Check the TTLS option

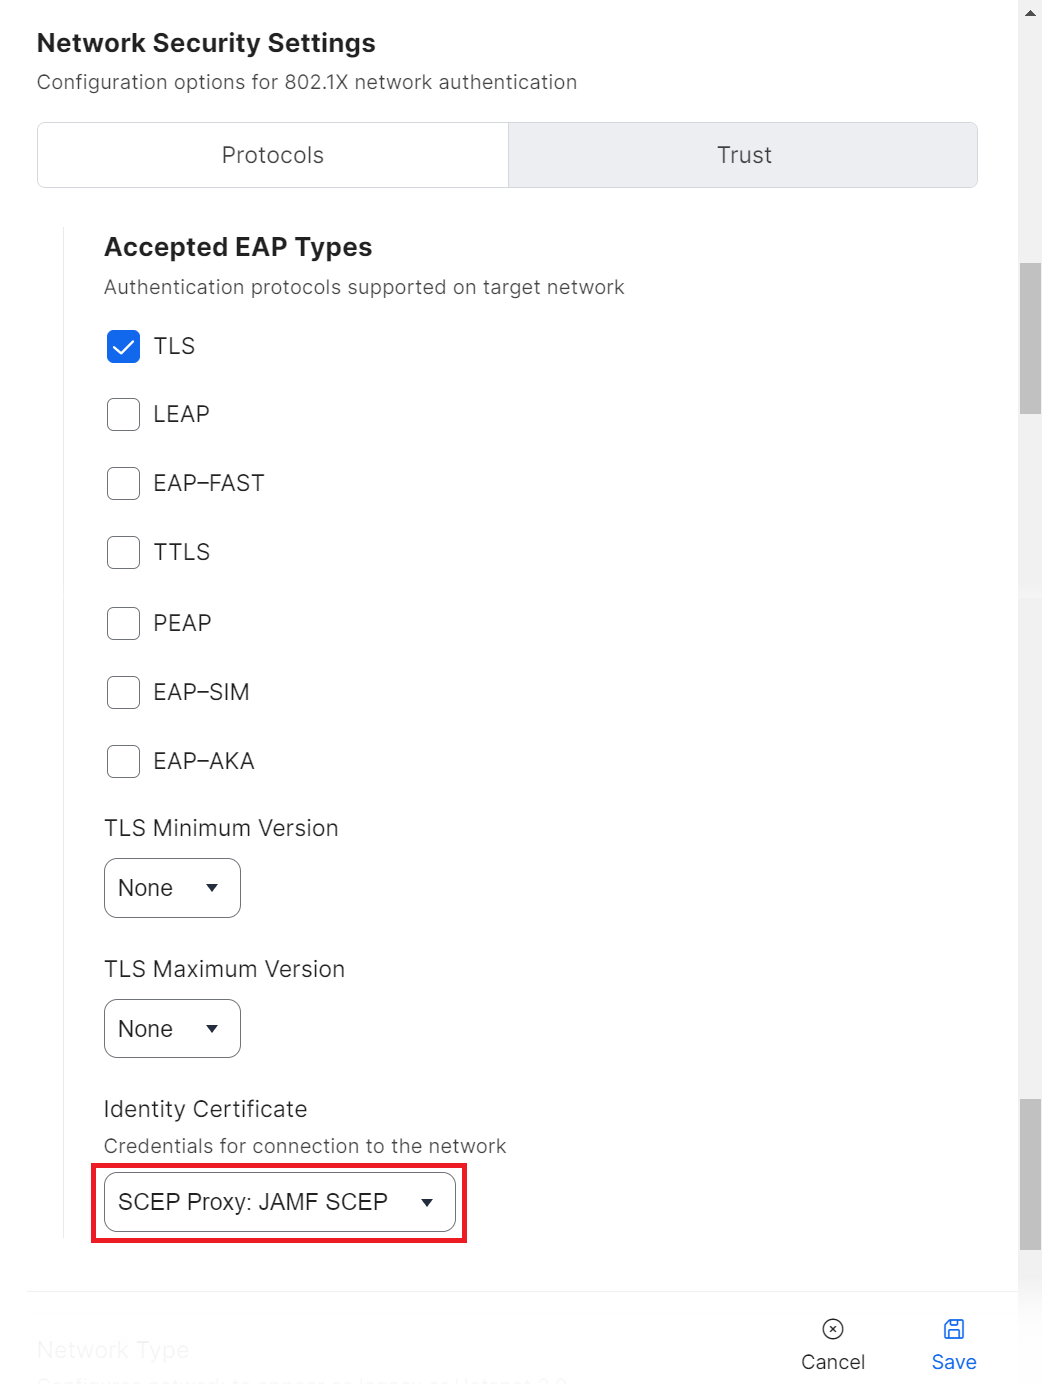[123, 552]
